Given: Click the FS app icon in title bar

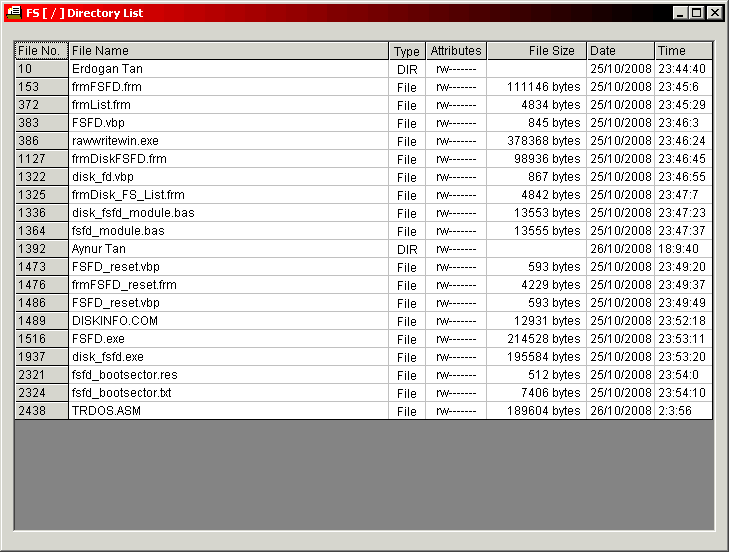Looking at the screenshot, I should tap(14, 13).
